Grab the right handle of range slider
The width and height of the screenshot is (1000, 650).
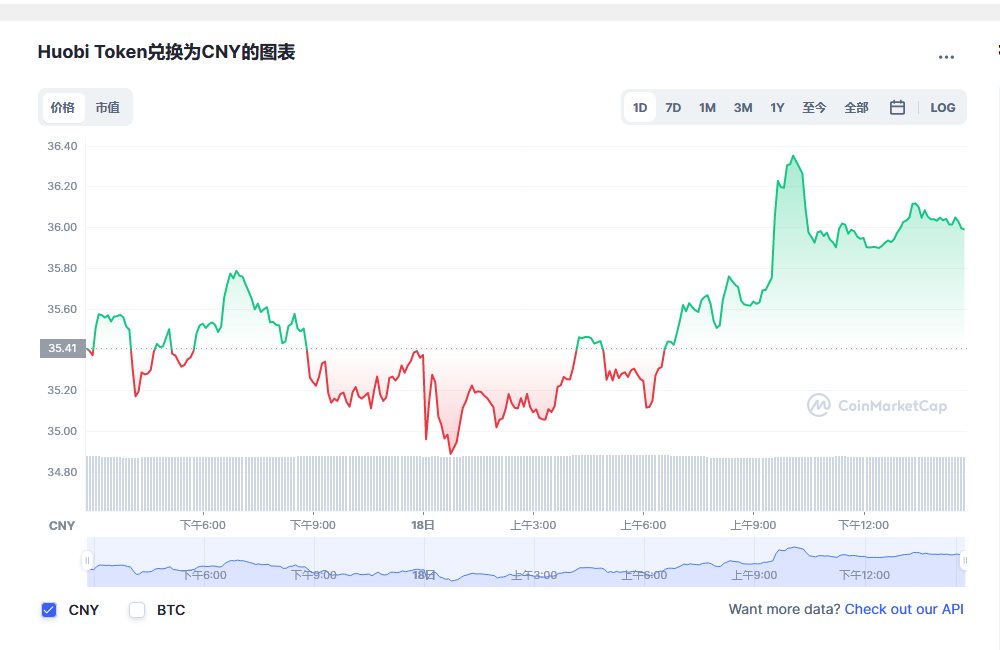(964, 561)
